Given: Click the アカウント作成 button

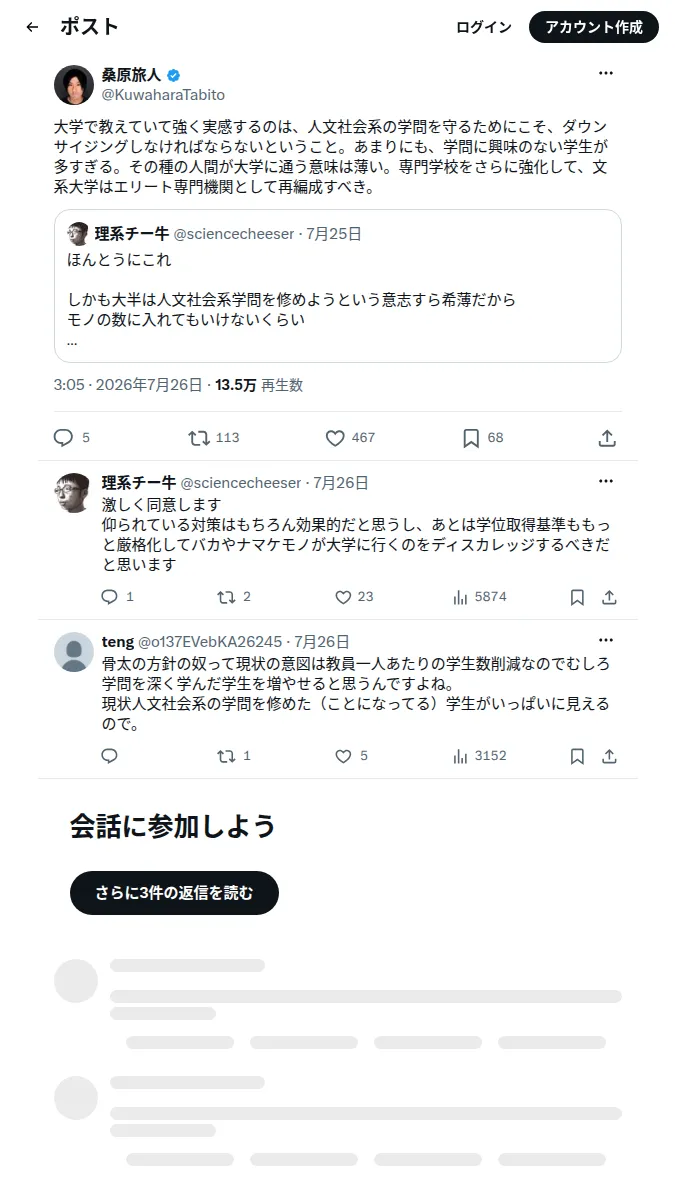Looking at the screenshot, I should 594,27.
